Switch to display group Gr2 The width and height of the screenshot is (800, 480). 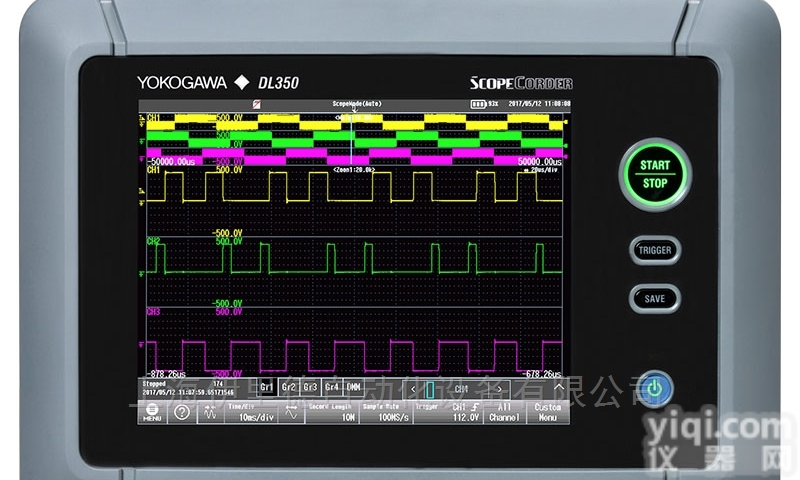[289, 387]
